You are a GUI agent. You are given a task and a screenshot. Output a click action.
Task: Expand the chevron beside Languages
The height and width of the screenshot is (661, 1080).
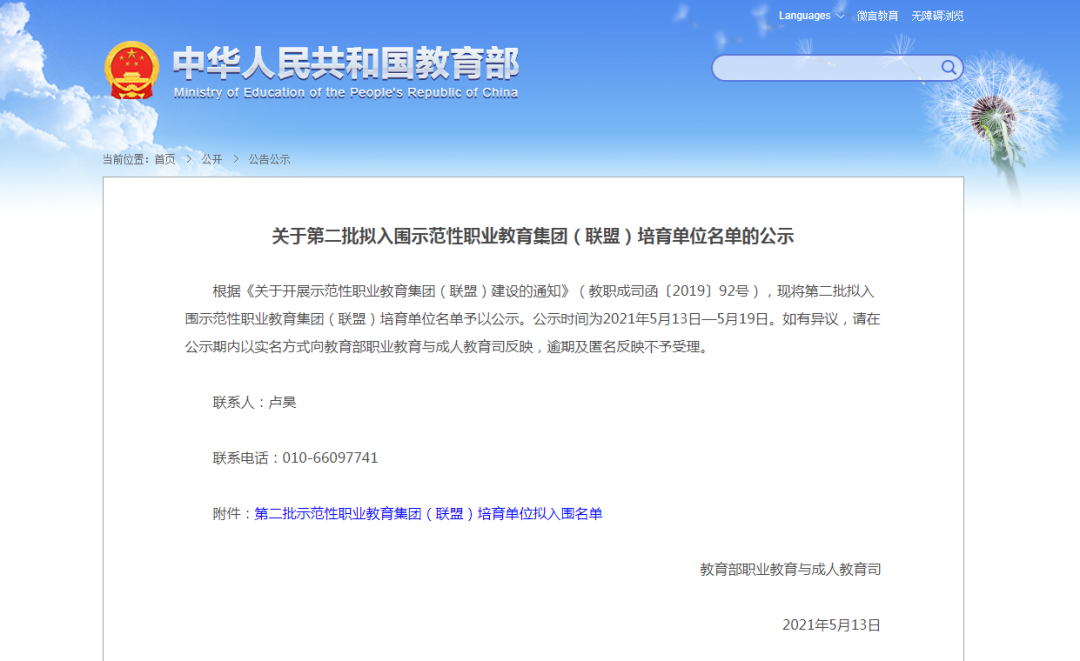pos(840,16)
